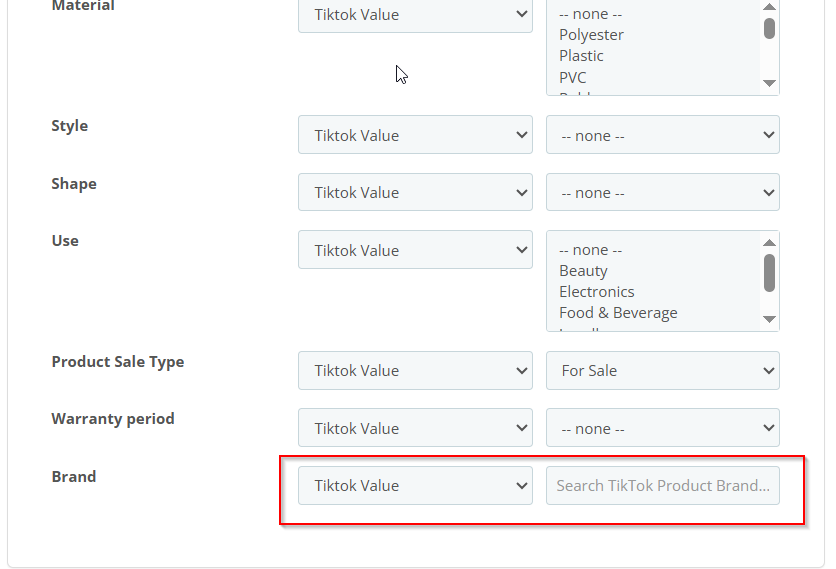Screen dimensions: 836x569
Task: Click the Material list scrollbar thumb
Action: click(769, 28)
